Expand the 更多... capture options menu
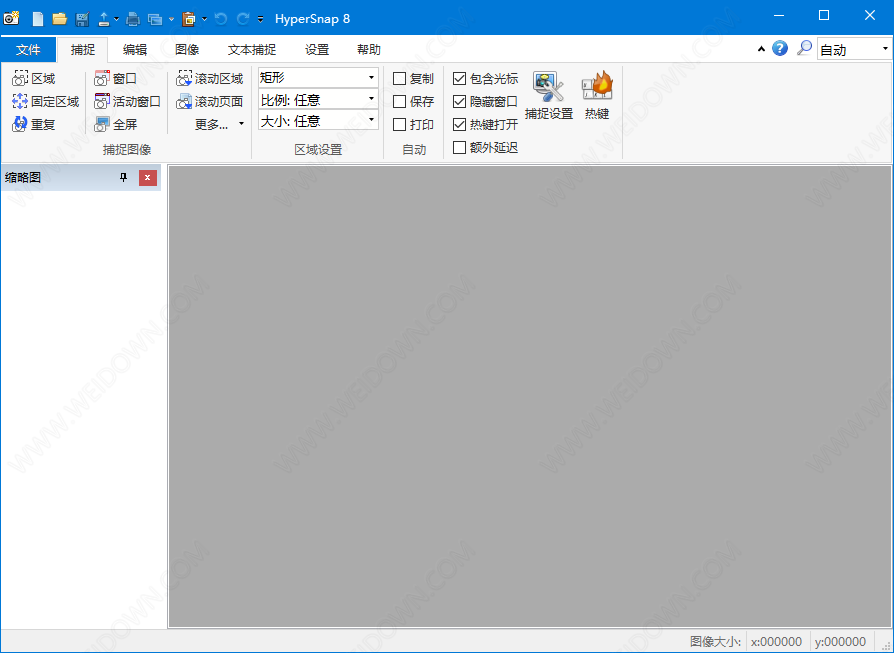The image size is (894, 653). click(219, 124)
